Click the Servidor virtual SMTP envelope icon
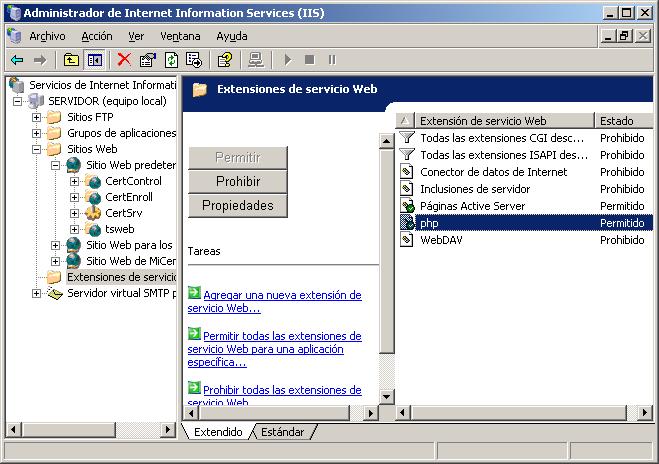This screenshot has width=659, height=464. click(x=55, y=293)
